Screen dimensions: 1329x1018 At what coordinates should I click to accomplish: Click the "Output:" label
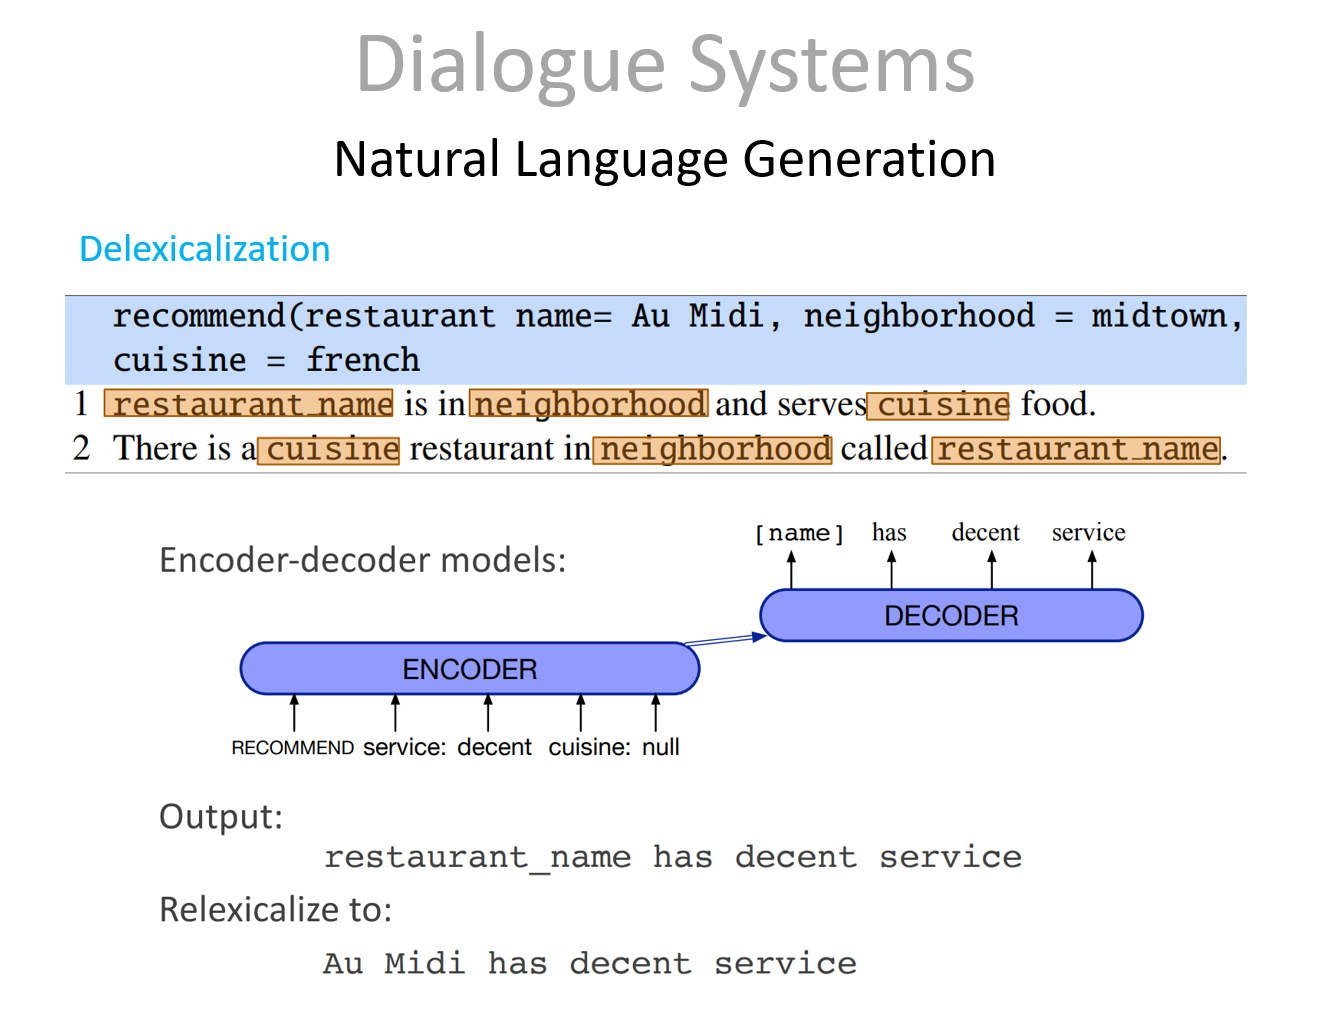pos(221,817)
